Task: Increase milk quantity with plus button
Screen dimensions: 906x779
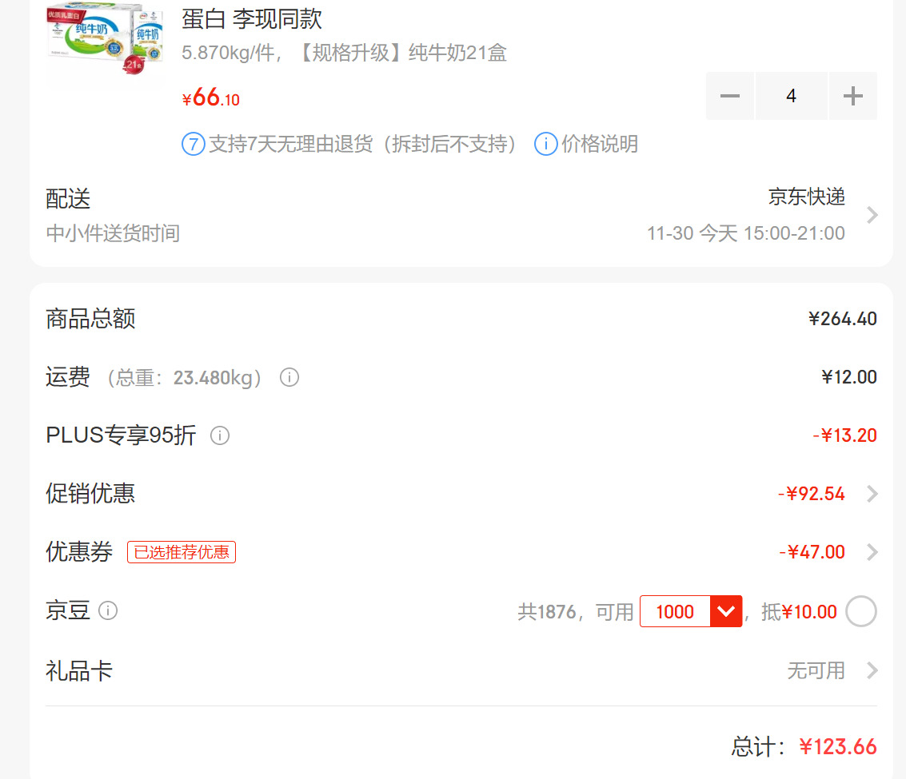Action: click(x=853, y=96)
